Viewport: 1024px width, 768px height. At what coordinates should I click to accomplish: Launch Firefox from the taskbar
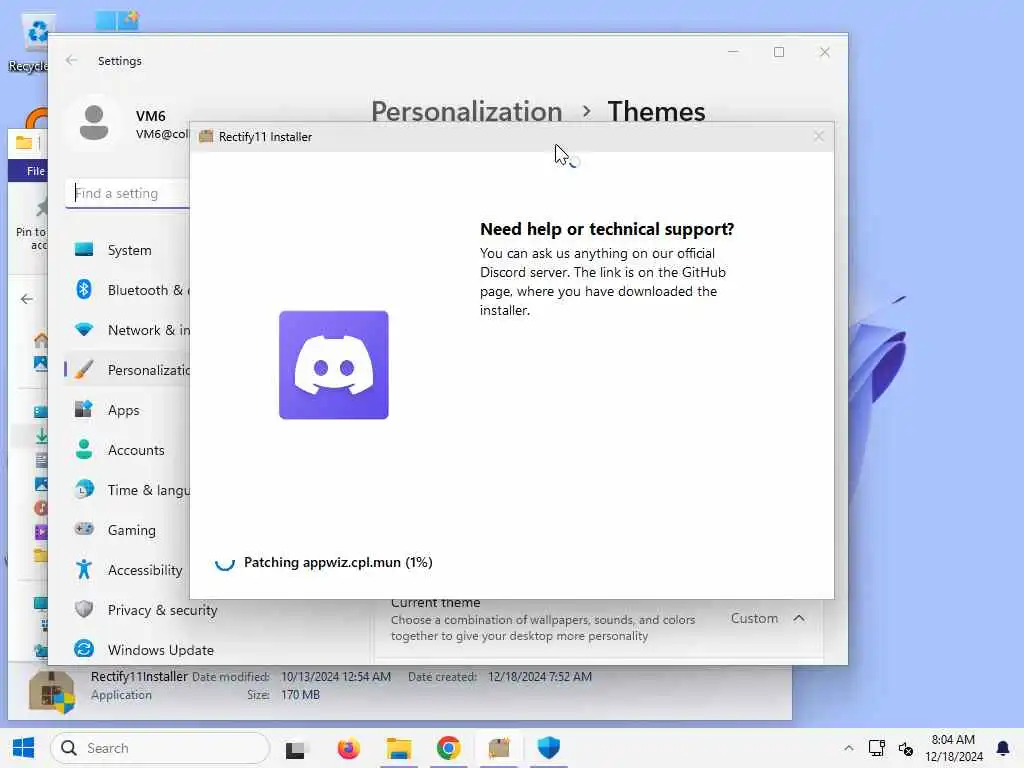point(348,748)
